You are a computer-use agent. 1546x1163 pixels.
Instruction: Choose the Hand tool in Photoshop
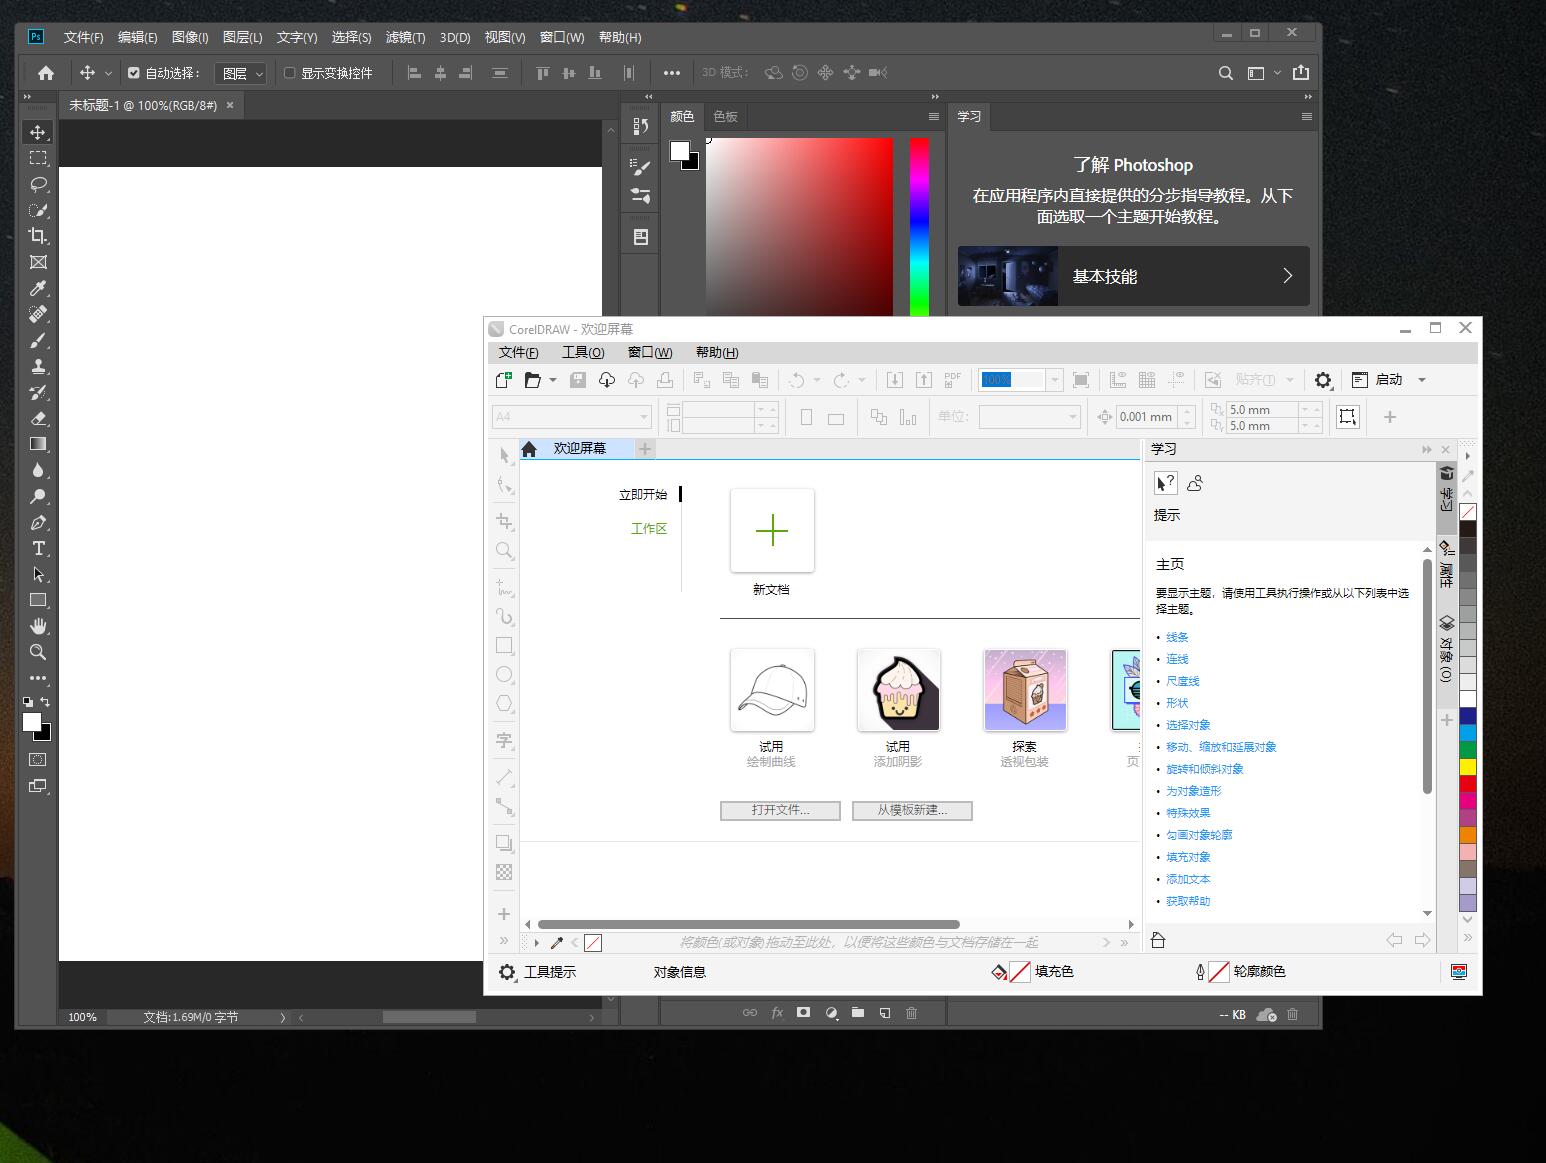pos(38,627)
